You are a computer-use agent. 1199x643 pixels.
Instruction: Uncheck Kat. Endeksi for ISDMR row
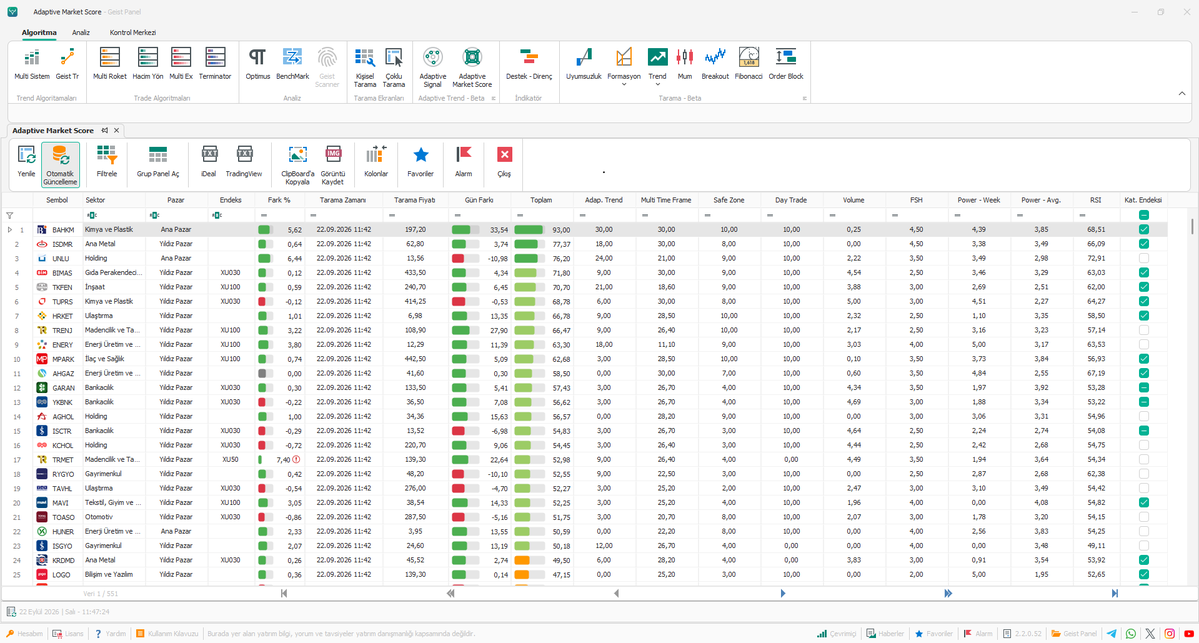coord(1144,244)
